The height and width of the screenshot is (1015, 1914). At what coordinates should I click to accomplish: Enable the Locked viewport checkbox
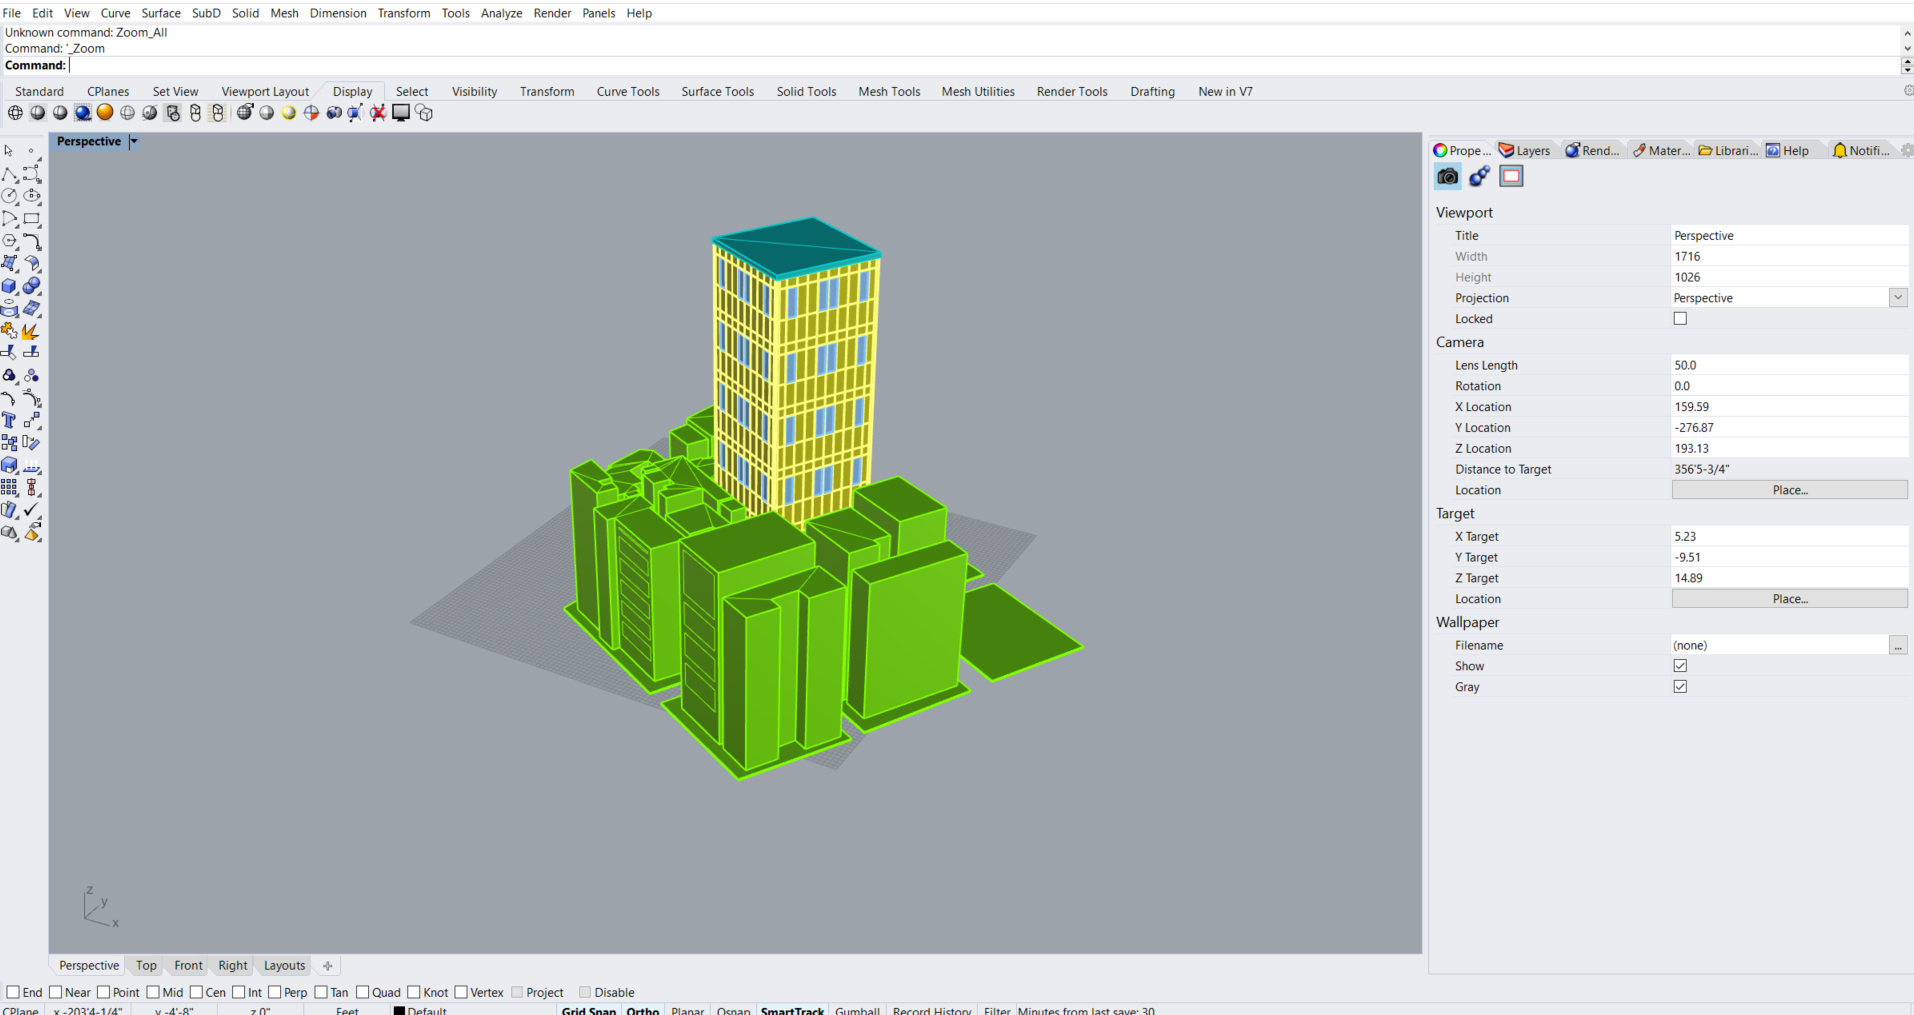coord(1680,318)
